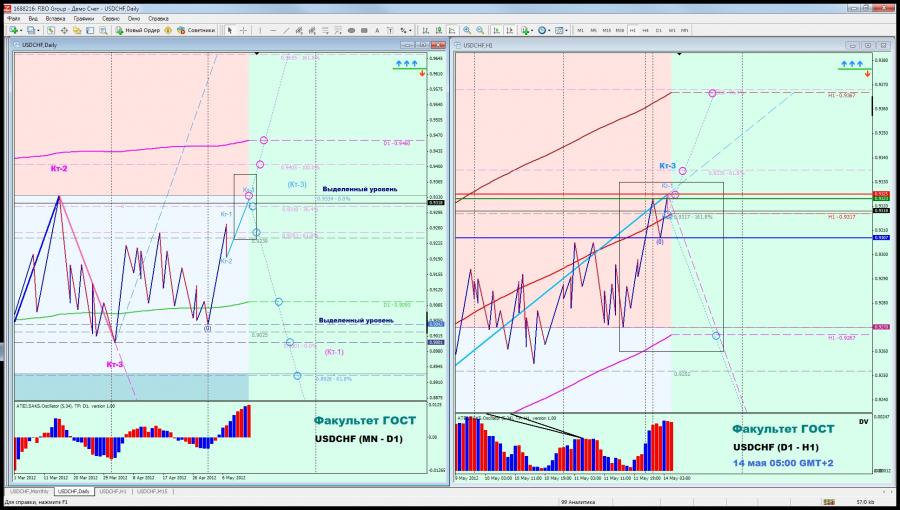Pick the rectangle drawing tool
This screenshot has height=510, width=900.
tap(364, 30)
